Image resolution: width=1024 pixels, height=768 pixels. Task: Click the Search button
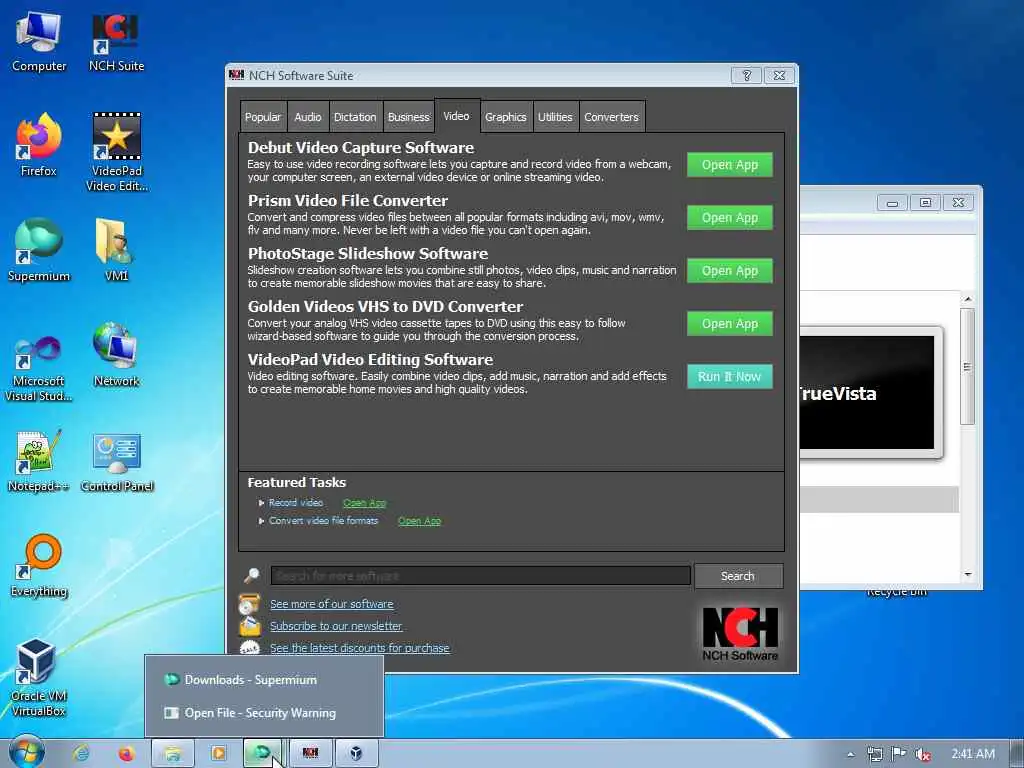(x=738, y=576)
